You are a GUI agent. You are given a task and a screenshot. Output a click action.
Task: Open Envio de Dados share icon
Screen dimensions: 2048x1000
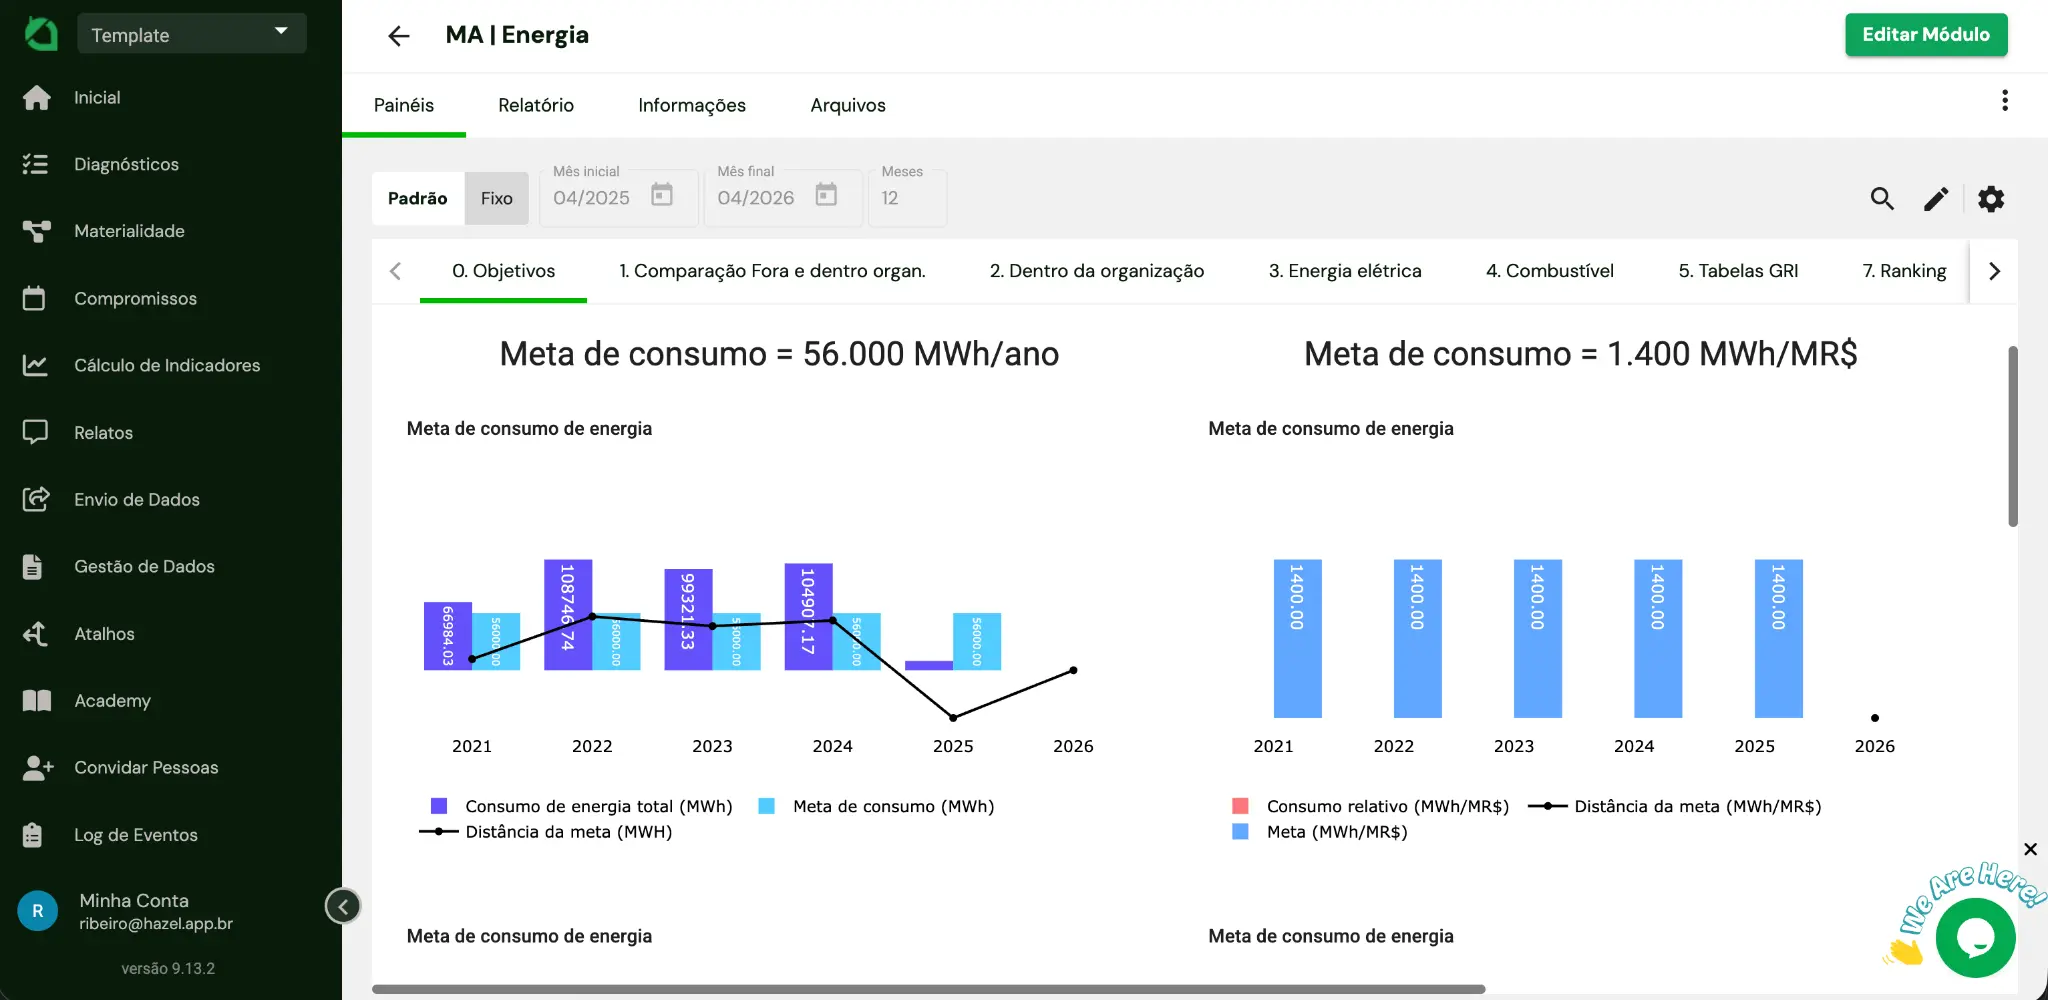pos(36,499)
